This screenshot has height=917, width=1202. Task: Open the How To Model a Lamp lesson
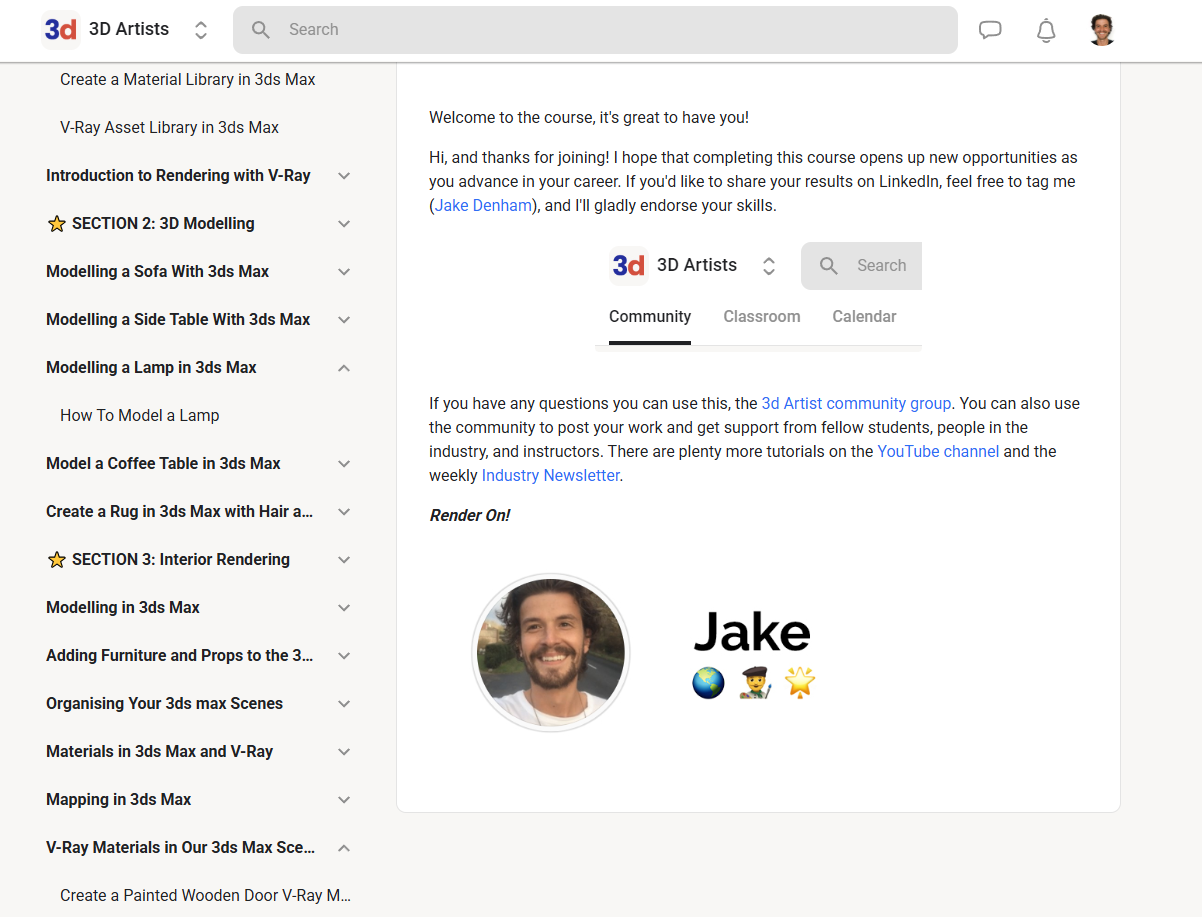pyautogui.click(x=139, y=415)
